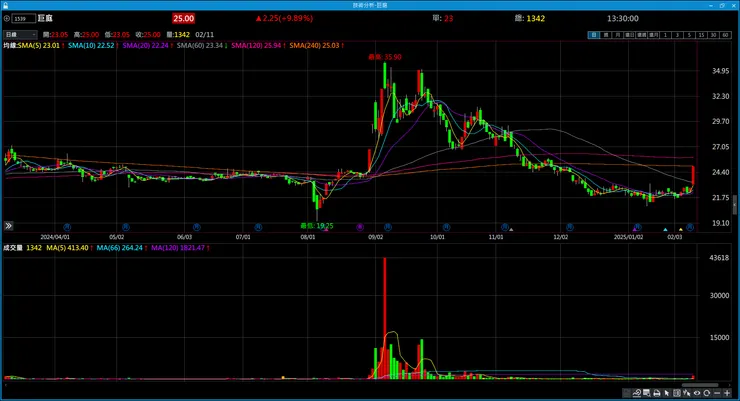The width and height of the screenshot is (740, 401).
Task: Click the volume MA(66) 264.24 label
Action: [x=119, y=248]
